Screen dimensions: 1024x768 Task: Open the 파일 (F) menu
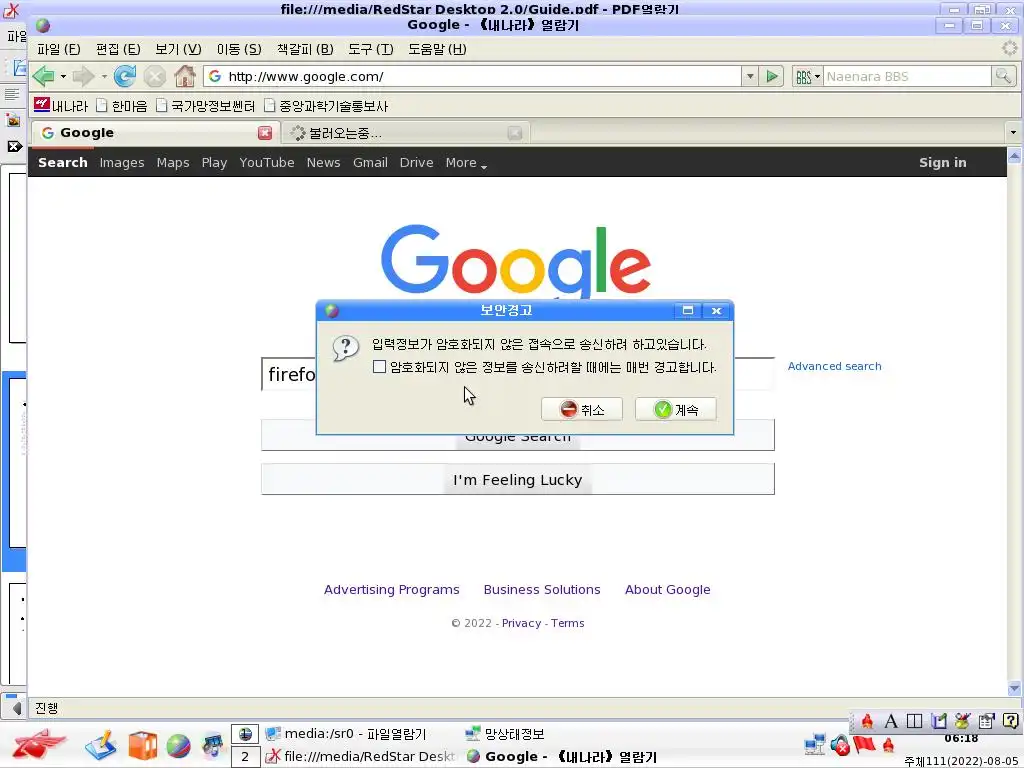[x=59, y=49]
